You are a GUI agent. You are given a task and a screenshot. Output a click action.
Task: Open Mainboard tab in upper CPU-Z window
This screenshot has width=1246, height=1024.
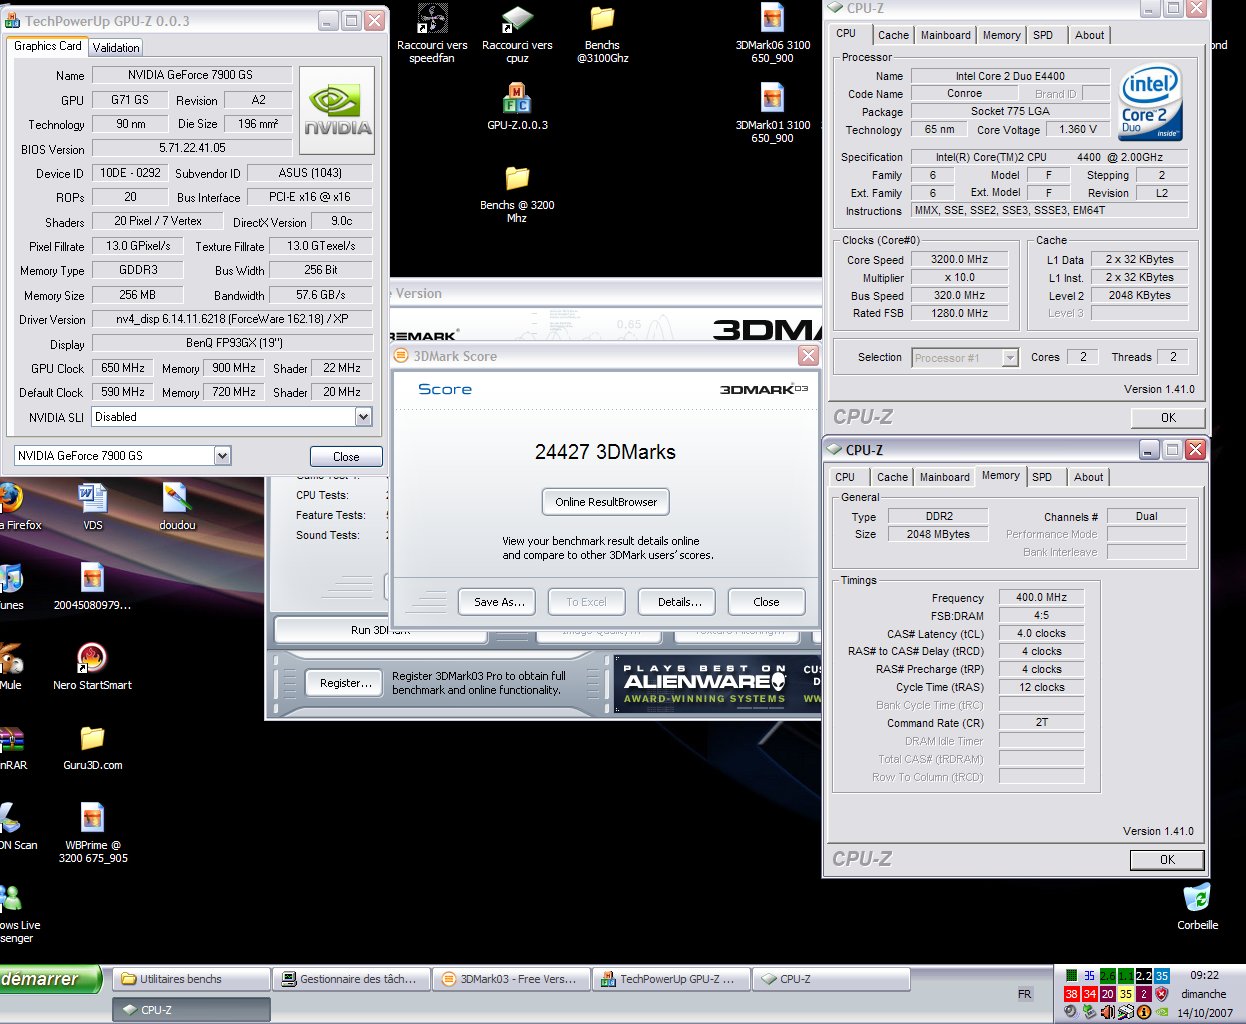(945, 35)
